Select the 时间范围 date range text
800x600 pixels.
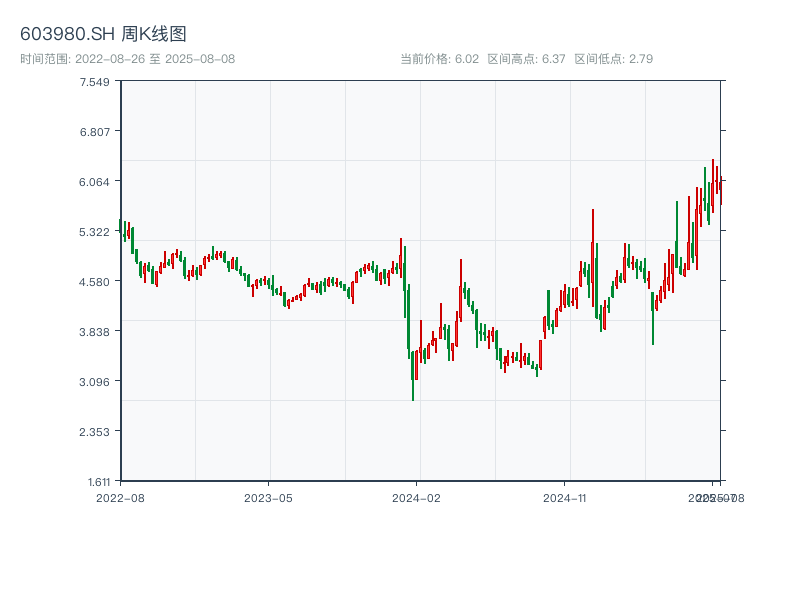(x=128, y=59)
